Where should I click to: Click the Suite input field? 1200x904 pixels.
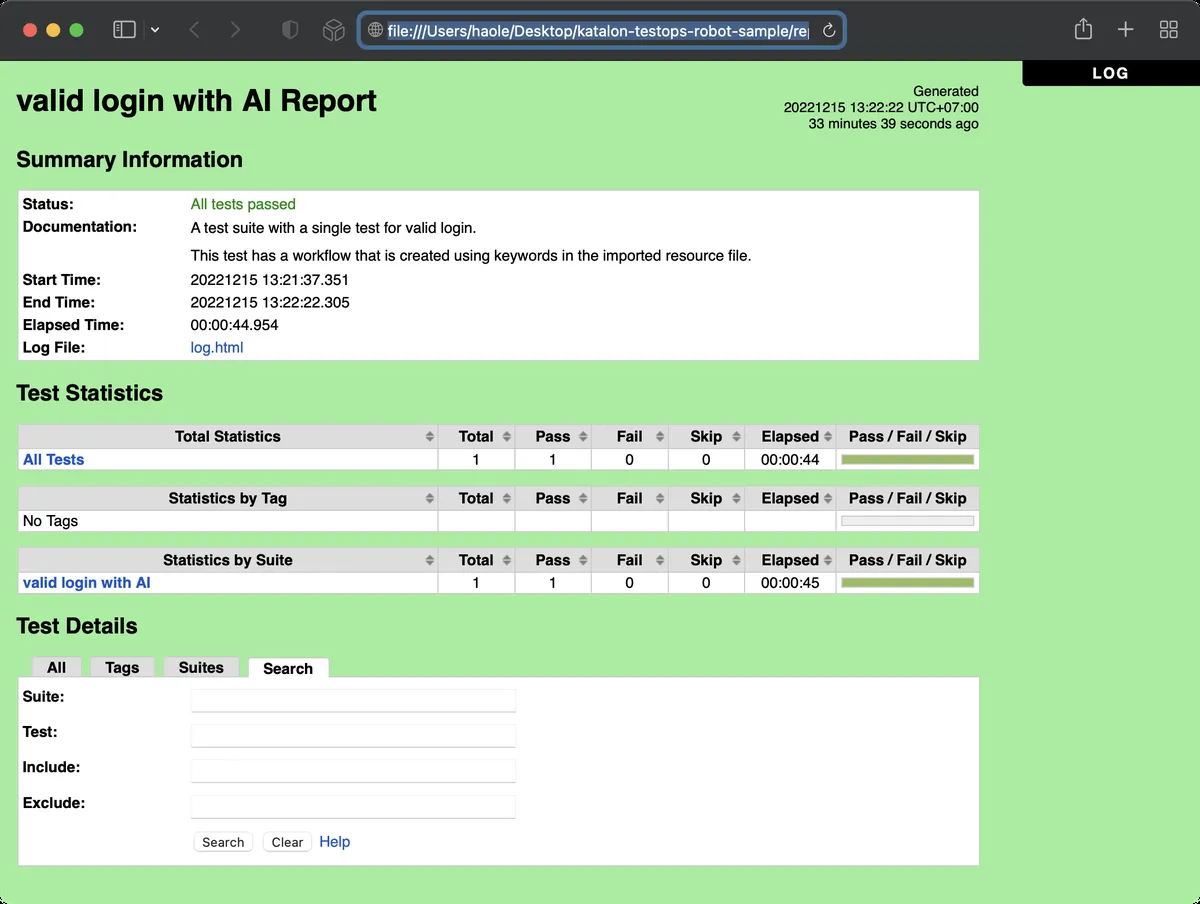353,700
